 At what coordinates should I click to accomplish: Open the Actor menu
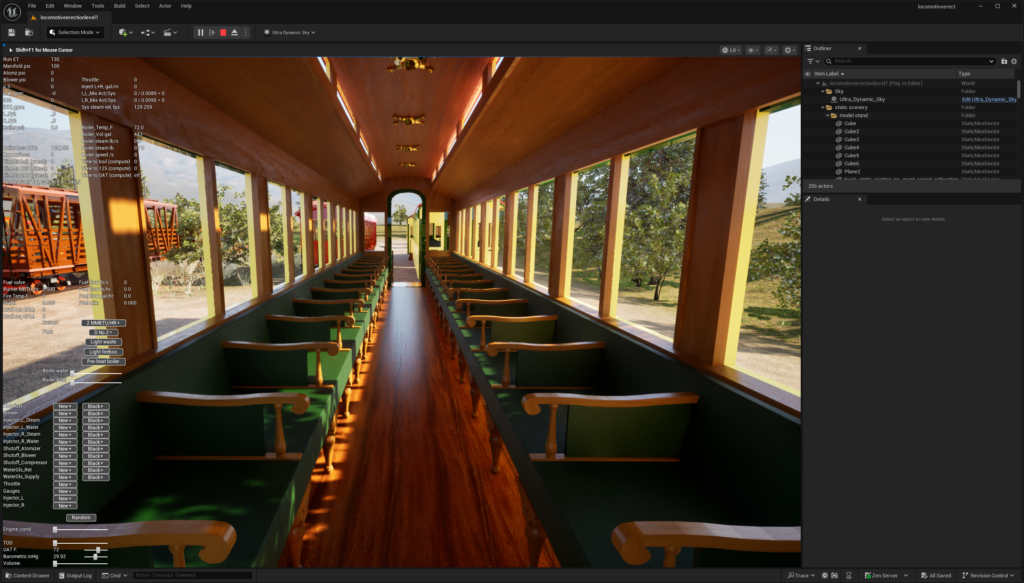pos(163,5)
